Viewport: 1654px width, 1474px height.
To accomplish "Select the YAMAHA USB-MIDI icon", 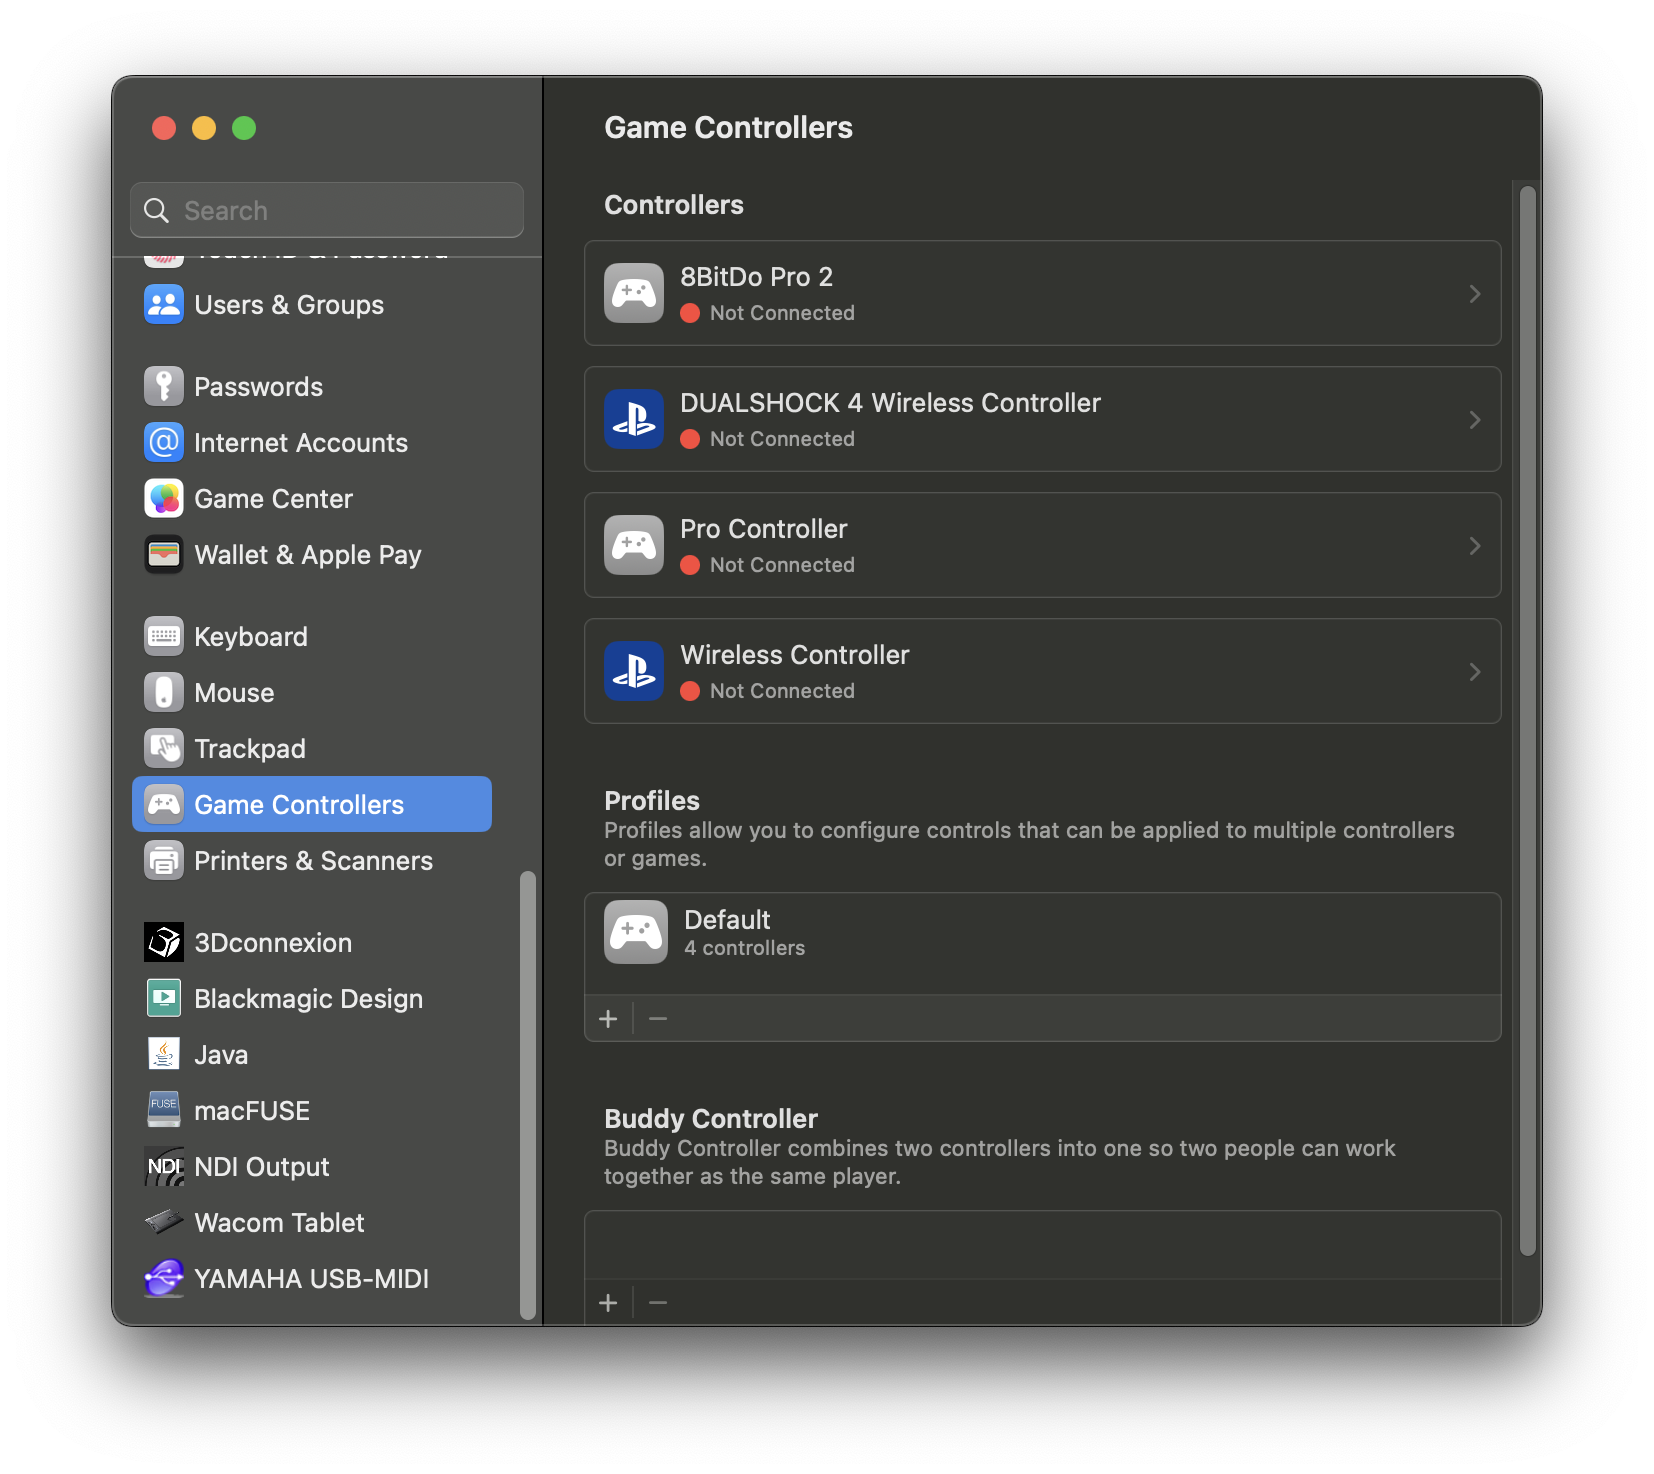I will click(x=164, y=1278).
